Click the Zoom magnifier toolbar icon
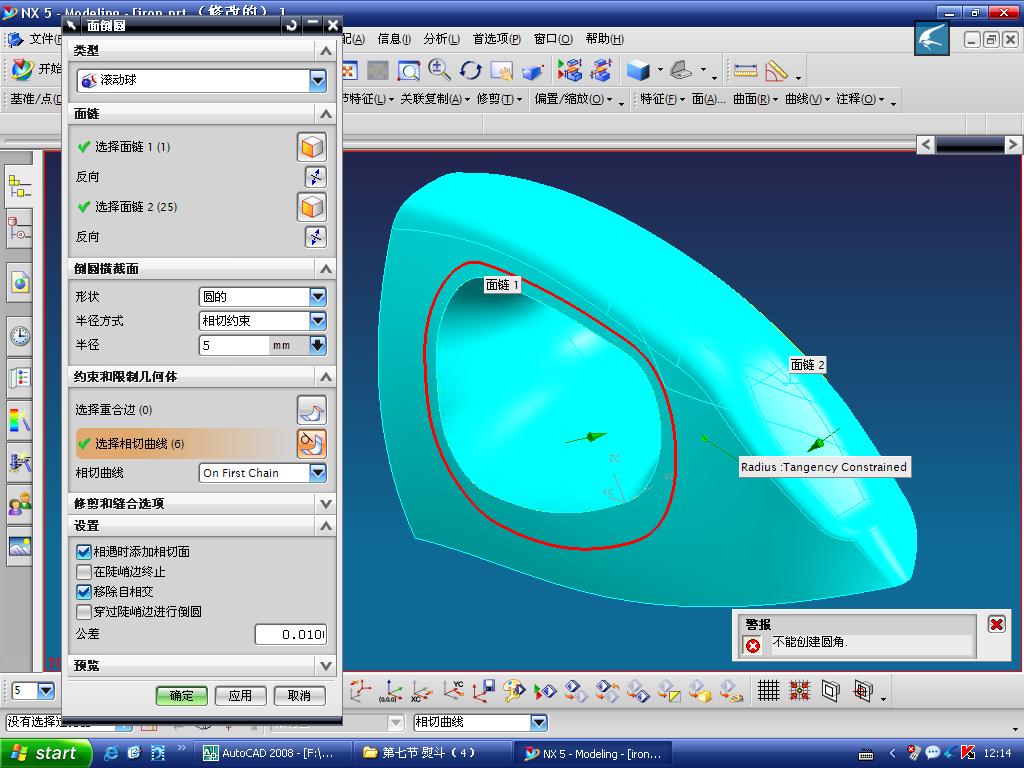Screen dimensions: 1024x768 (439, 70)
